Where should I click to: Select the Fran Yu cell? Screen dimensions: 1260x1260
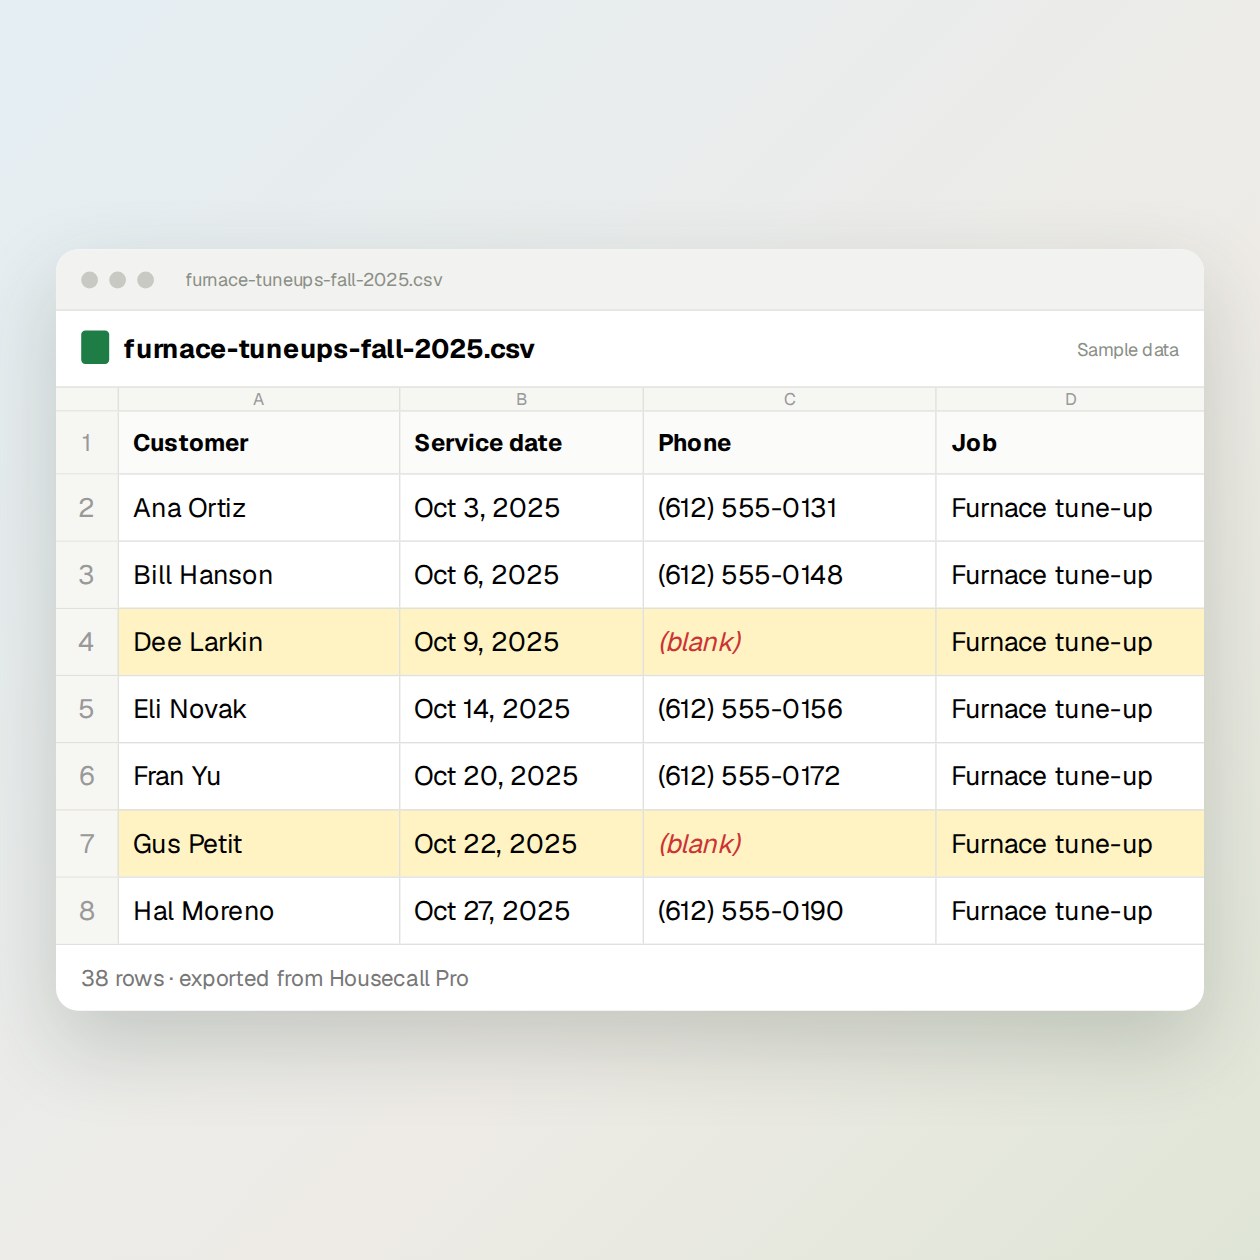point(259,776)
